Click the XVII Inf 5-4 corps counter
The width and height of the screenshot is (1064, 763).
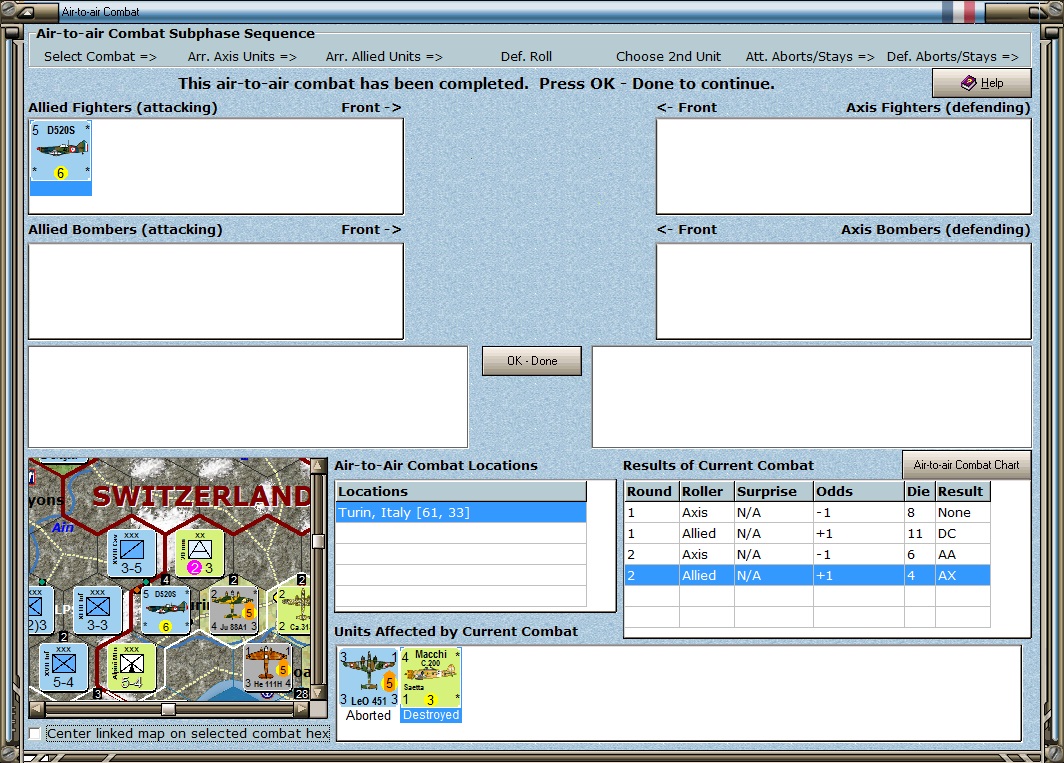(63, 667)
